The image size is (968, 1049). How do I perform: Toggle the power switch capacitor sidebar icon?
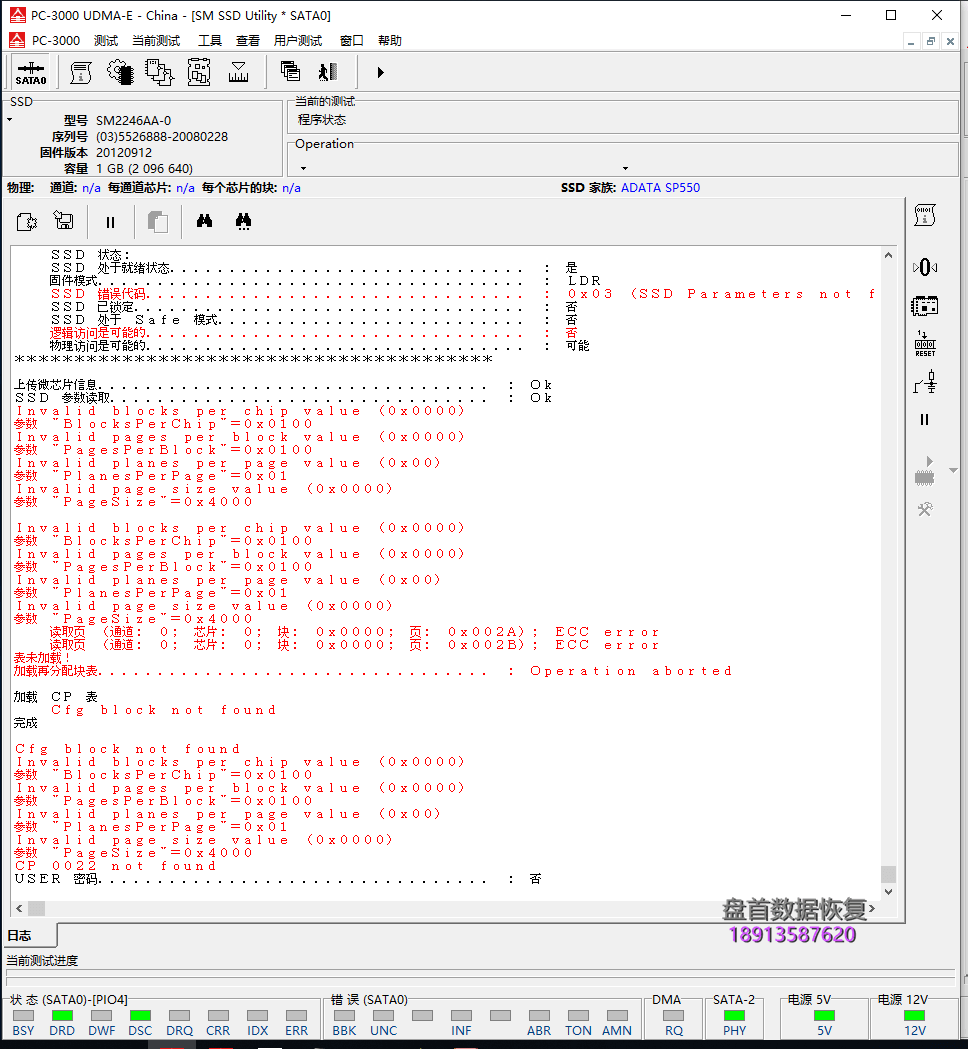pyautogui.click(x=925, y=383)
